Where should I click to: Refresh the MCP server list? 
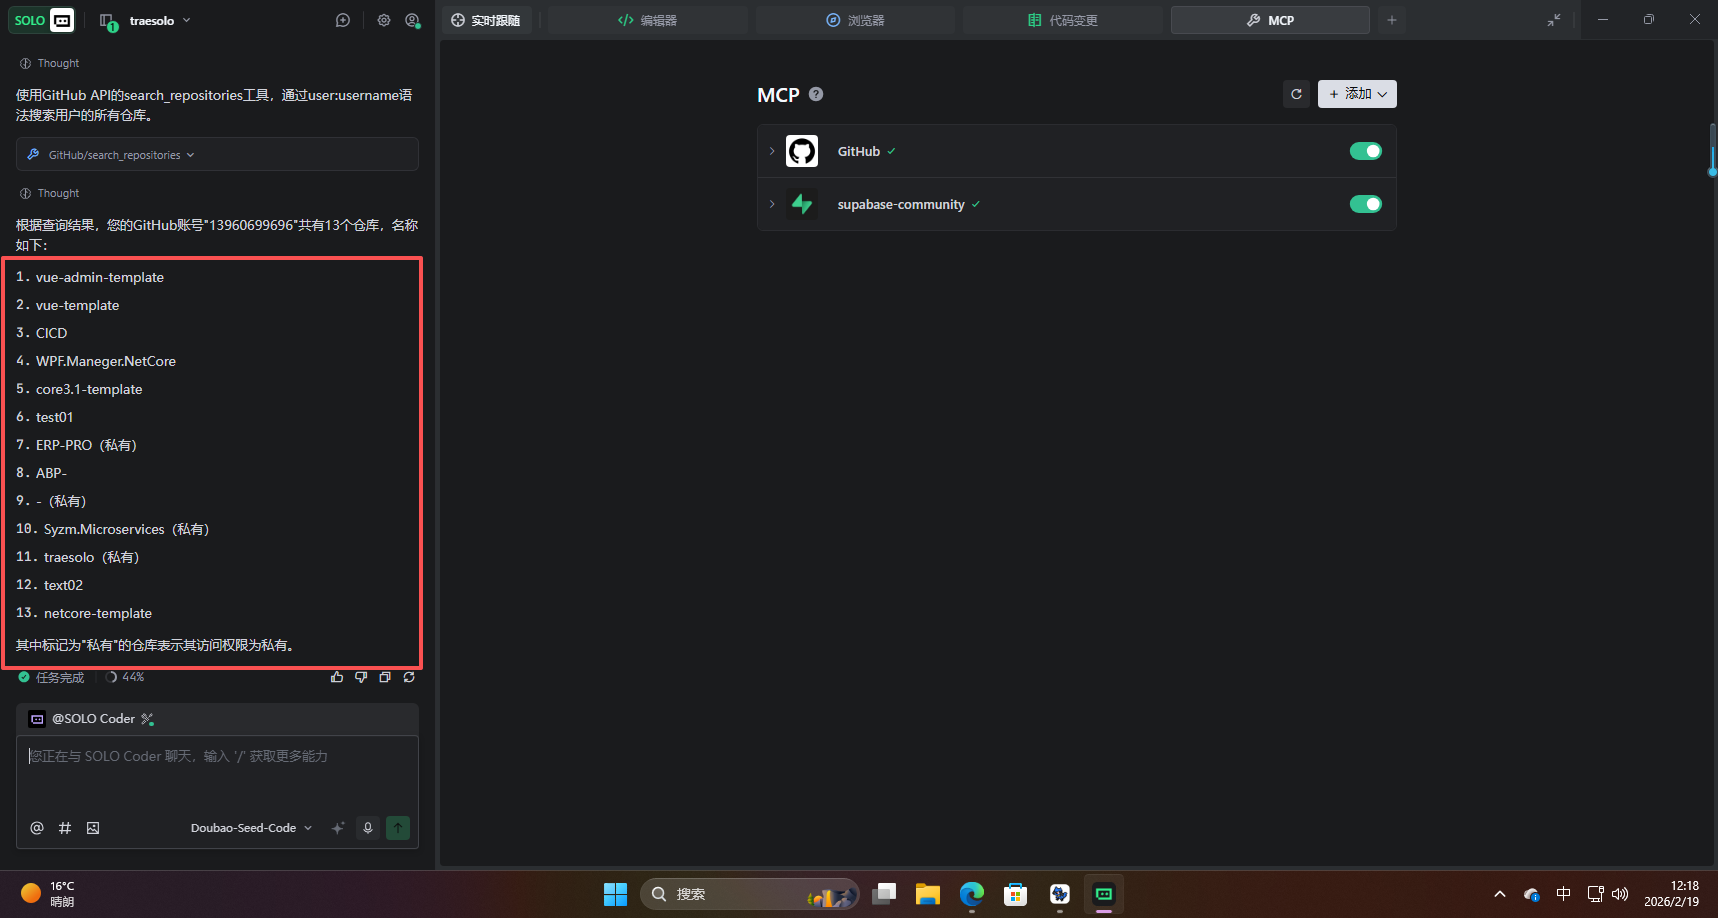coord(1297,94)
